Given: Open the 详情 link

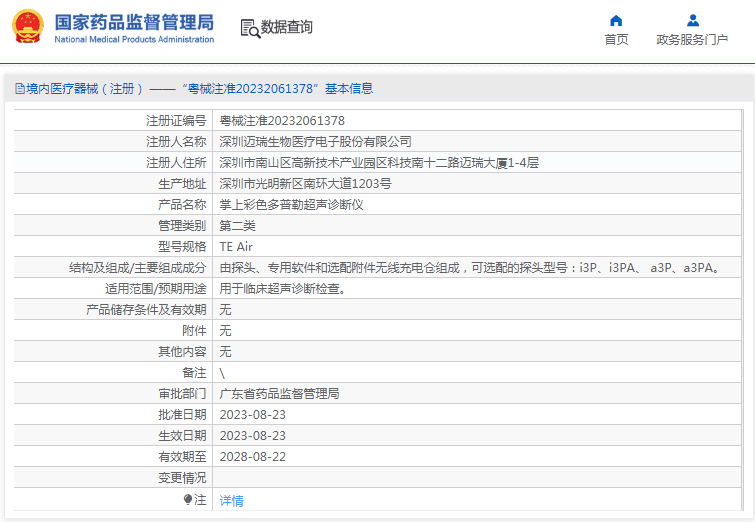Looking at the screenshot, I should pos(232,501).
